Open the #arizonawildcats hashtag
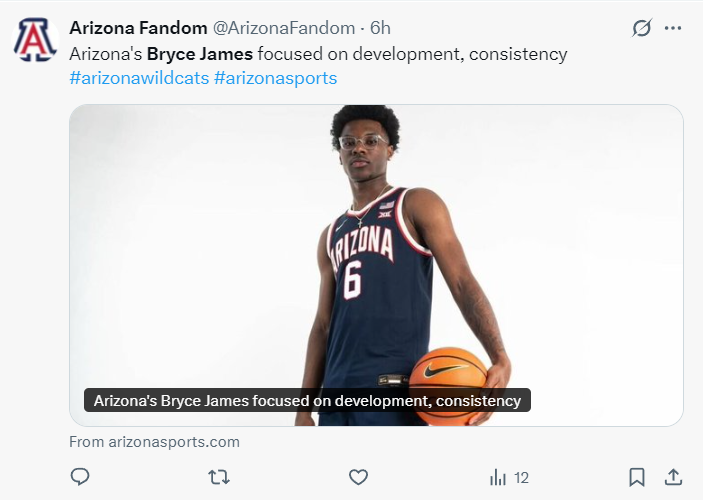703x500 pixels. coord(139,78)
